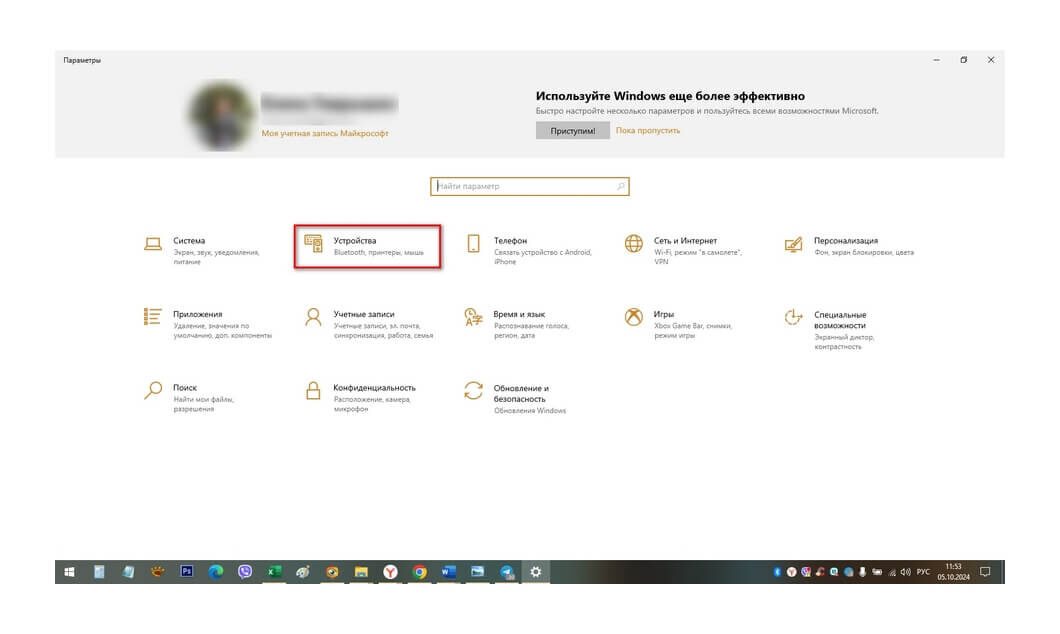Image resolution: width=1060 pixels, height=634 pixels.
Task: Click the magnifier icon in search box
Action: point(621,186)
